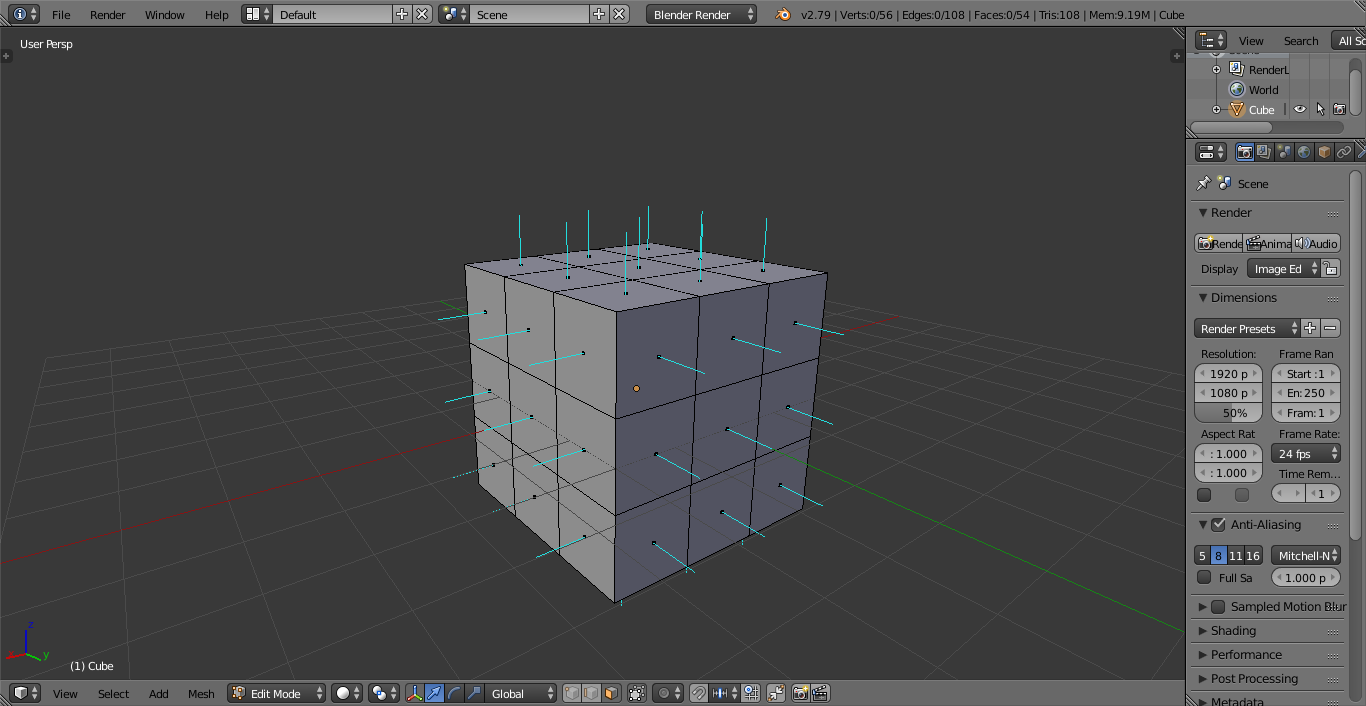Disable the Anti-Aliasing checkbox

[x=1218, y=525]
